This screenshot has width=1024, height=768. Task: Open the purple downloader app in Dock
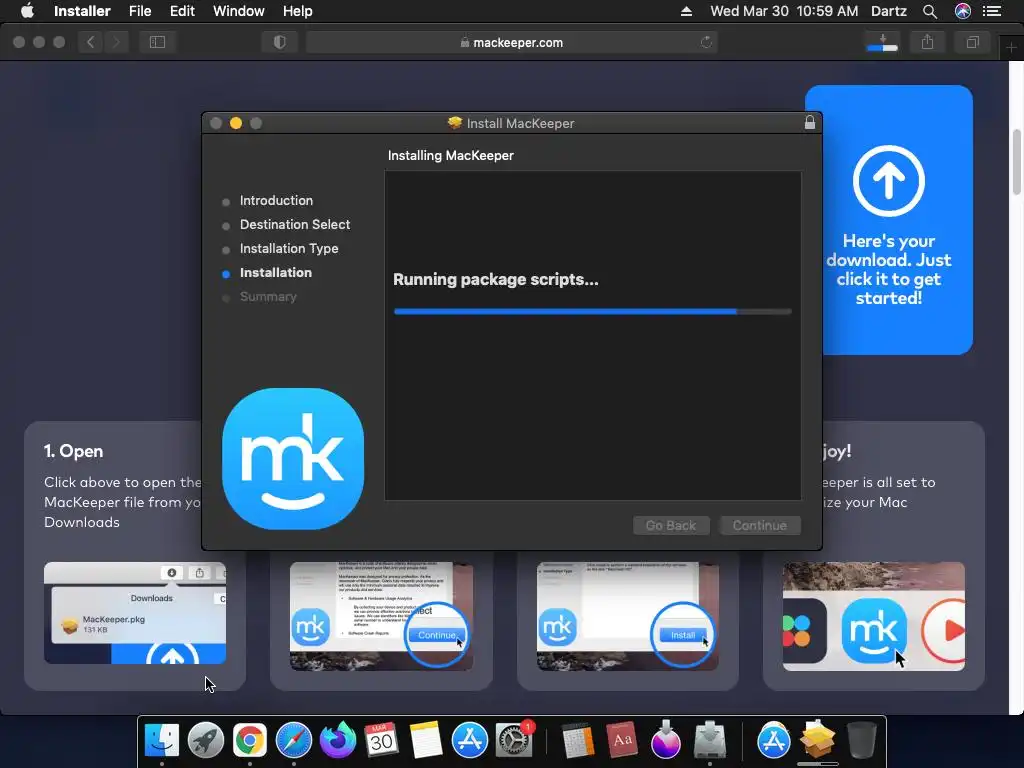tap(665, 741)
